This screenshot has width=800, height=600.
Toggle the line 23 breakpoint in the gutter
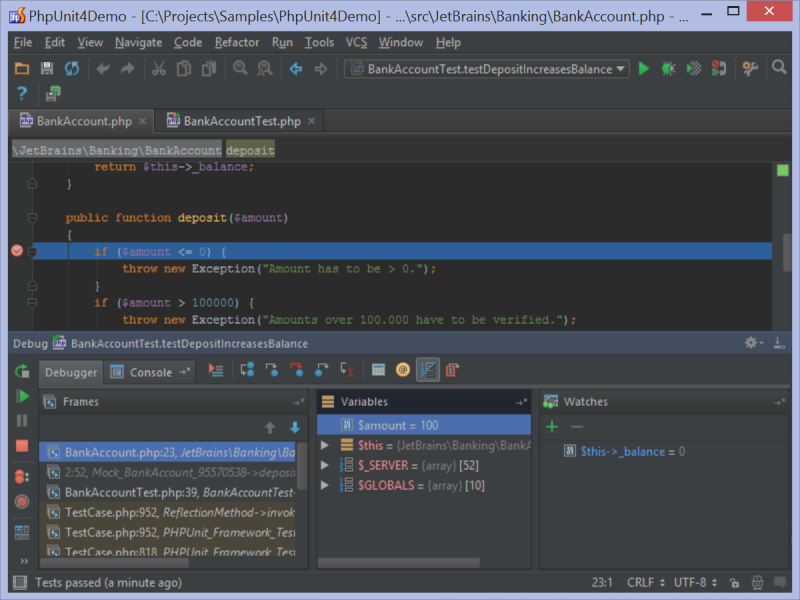(x=16, y=251)
